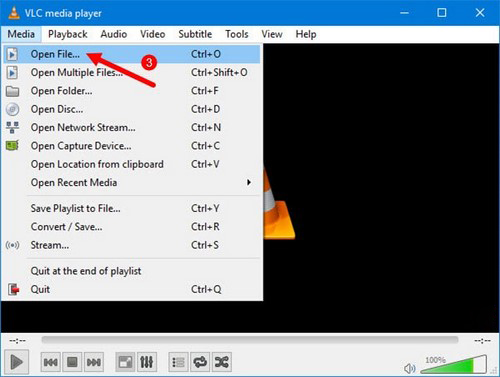Toggle random shuffle playback button

coord(222,362)
